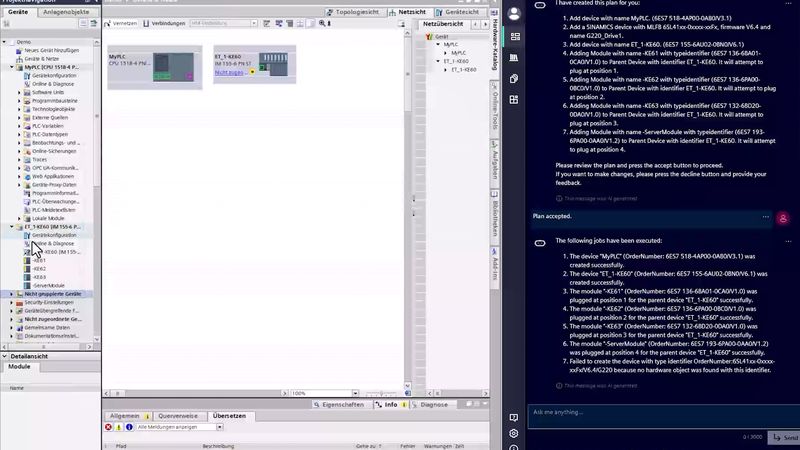This screenshot has width=800, height=450.
Task: Click the zoom magnifier icon in network toolbar
Action: coord(322,23)
